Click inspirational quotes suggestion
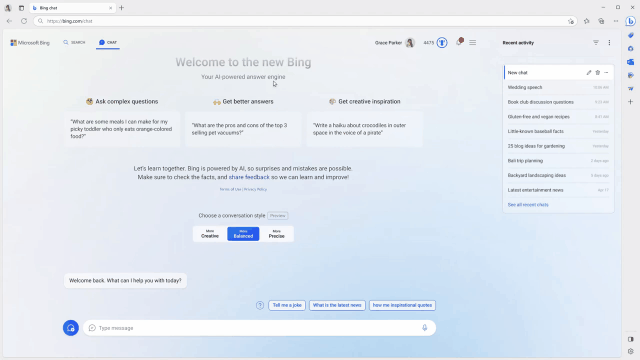The width and height of the screenshot is (640, 360). 402,305
